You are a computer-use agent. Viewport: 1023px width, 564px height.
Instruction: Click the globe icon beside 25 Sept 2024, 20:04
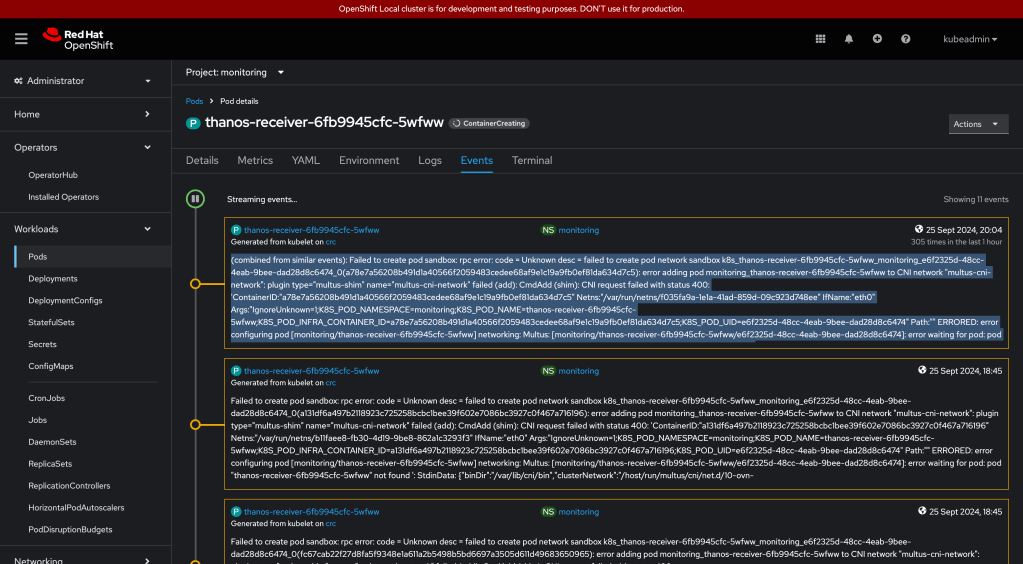(919, 229)
